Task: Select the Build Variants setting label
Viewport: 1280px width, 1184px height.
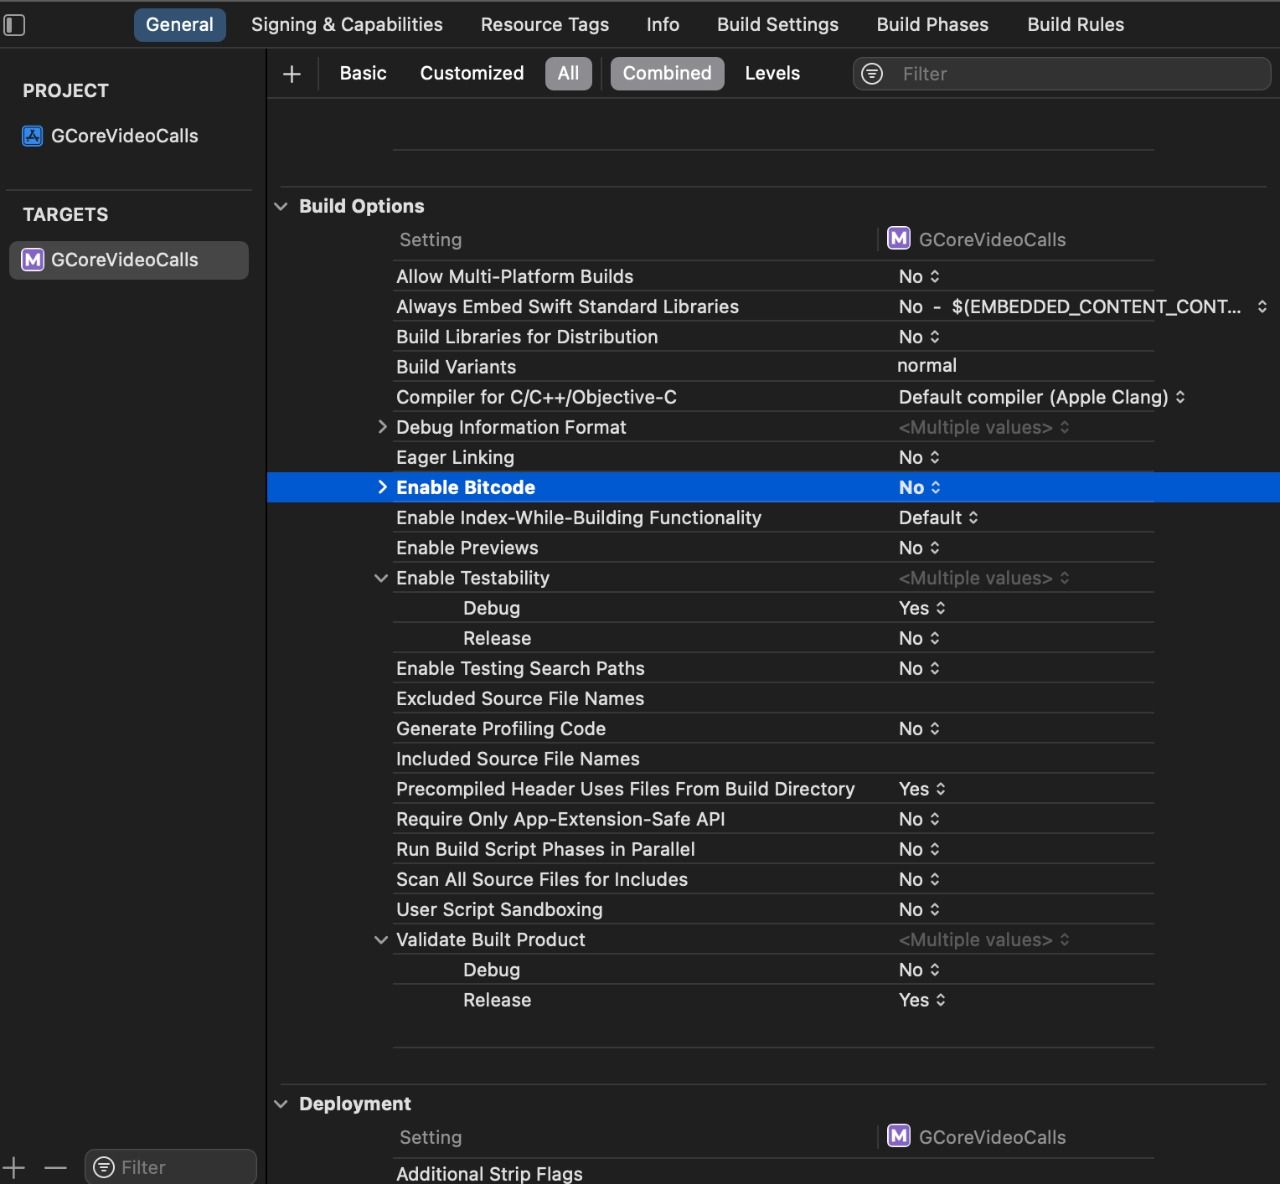Action: tap(456, 367)
